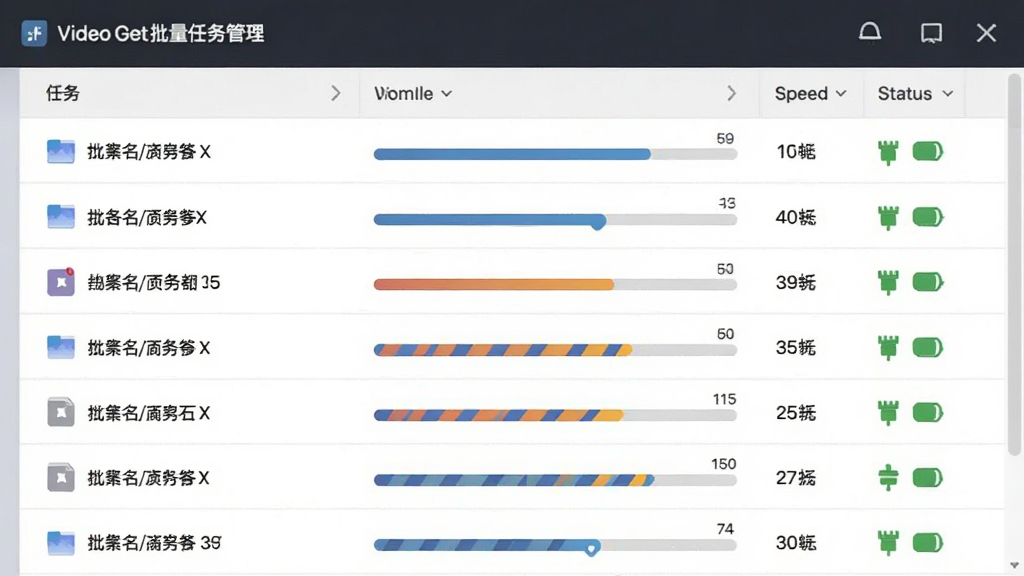Click the 任务 column header label
This screenshot has height=576, width=1024.
coord(63,93)
